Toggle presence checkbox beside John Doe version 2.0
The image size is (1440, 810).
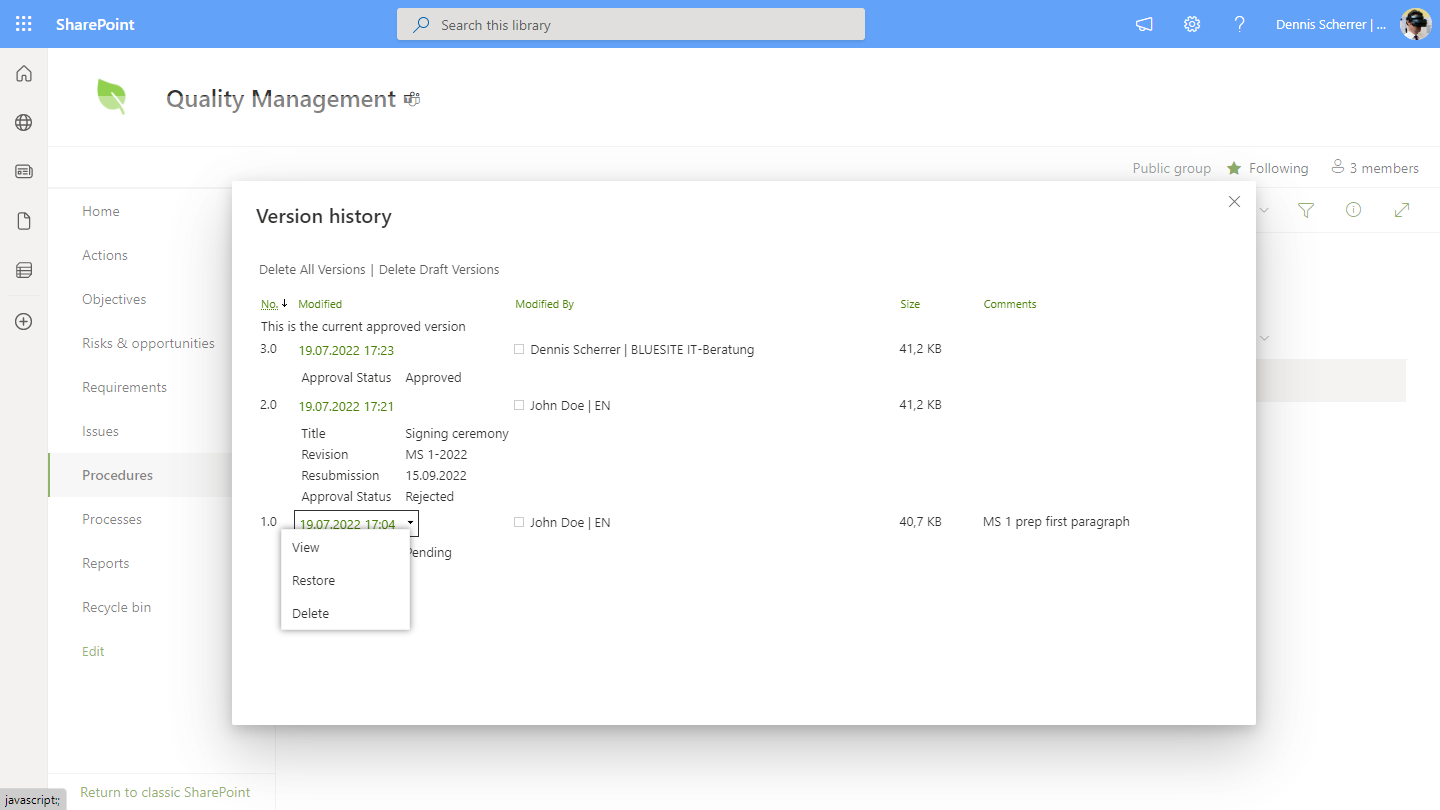[519, 406]
